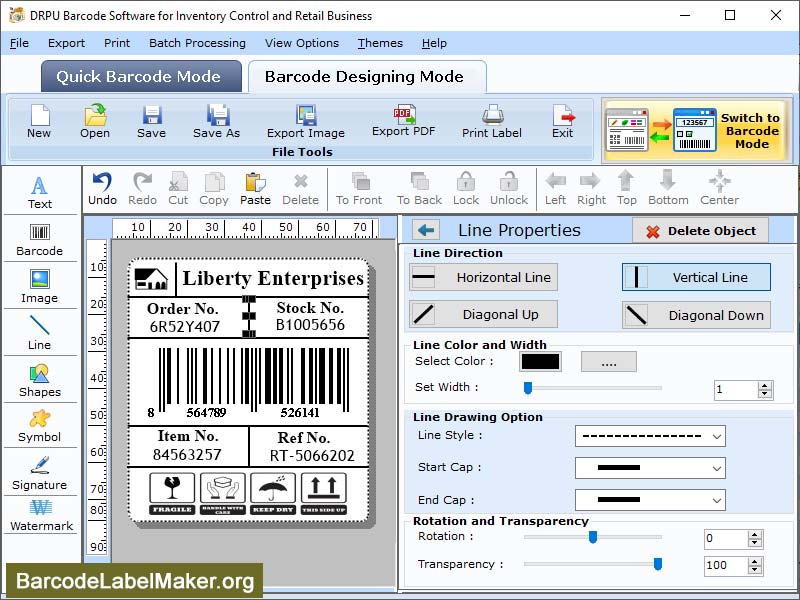
Task: Open the End Cap dropdown
Action: pyautogui.click(x=650, y=500)
